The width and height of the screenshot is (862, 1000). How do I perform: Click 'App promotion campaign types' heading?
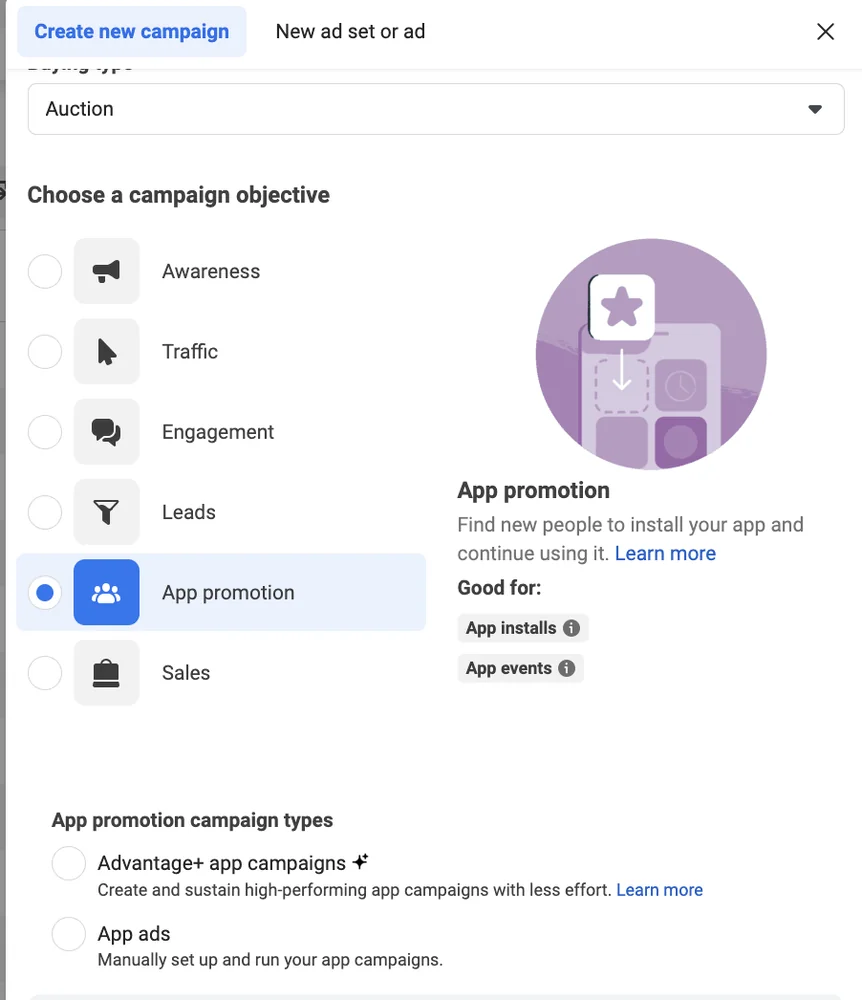[193, 820]
